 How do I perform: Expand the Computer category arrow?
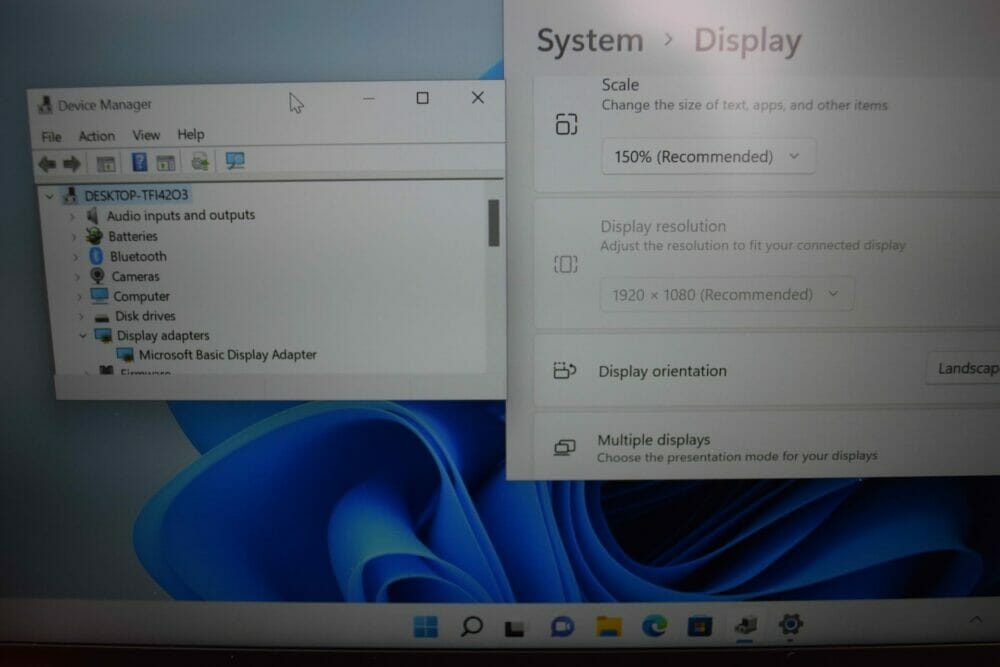tap(79, 297)
